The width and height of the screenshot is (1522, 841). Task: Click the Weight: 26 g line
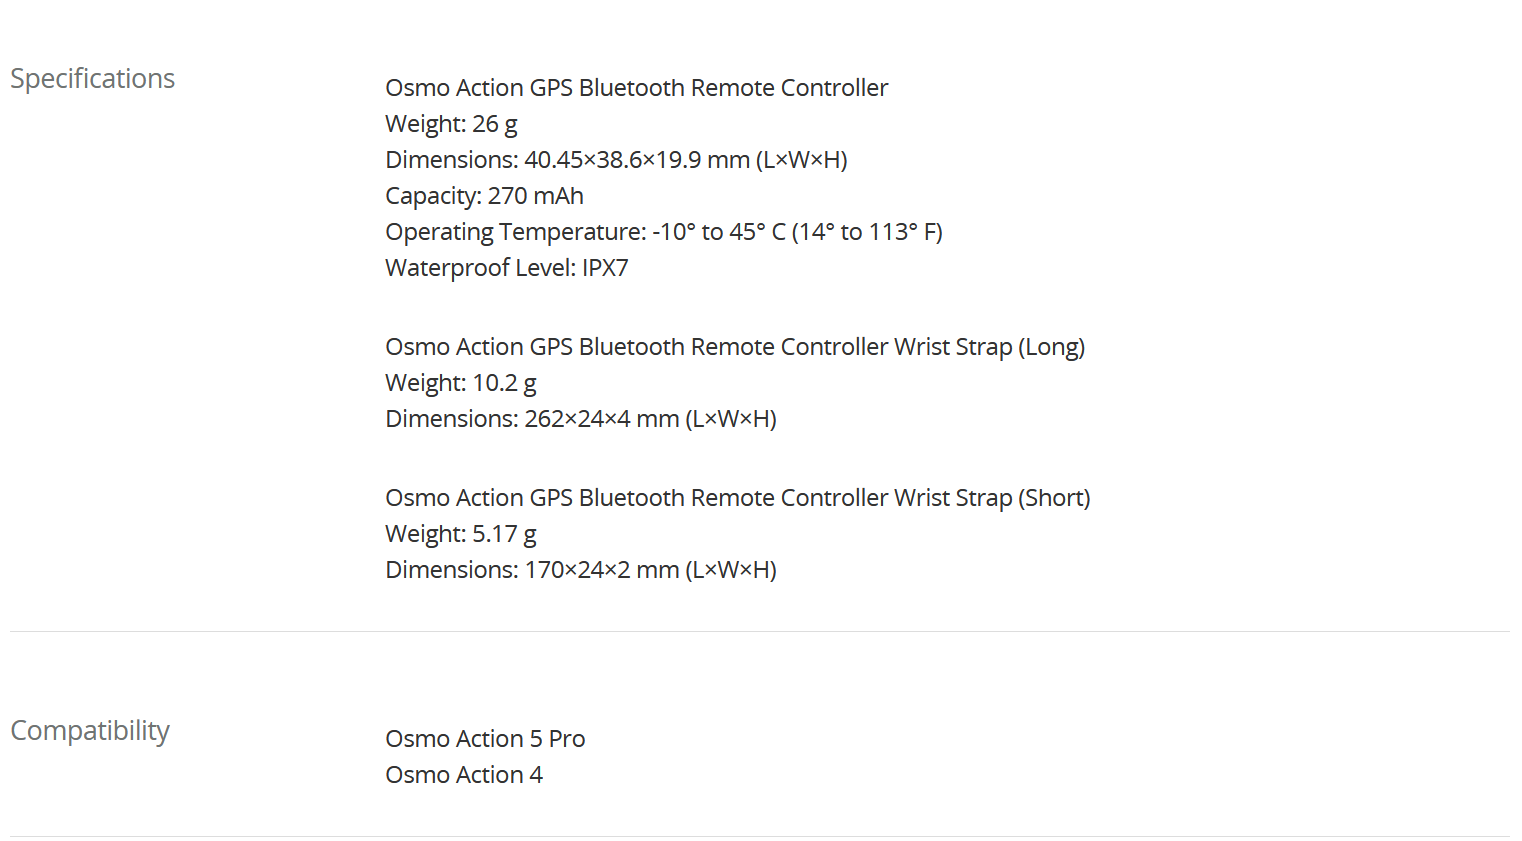(x=451, y=125)
